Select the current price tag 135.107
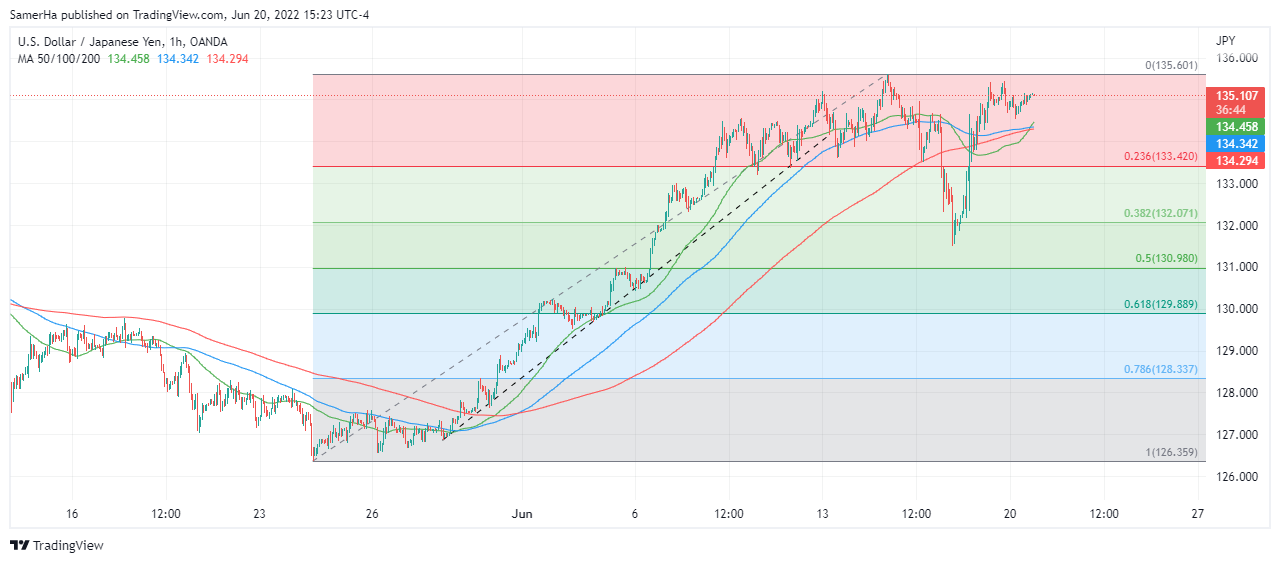1280x563 pixels. [1236, 96]
